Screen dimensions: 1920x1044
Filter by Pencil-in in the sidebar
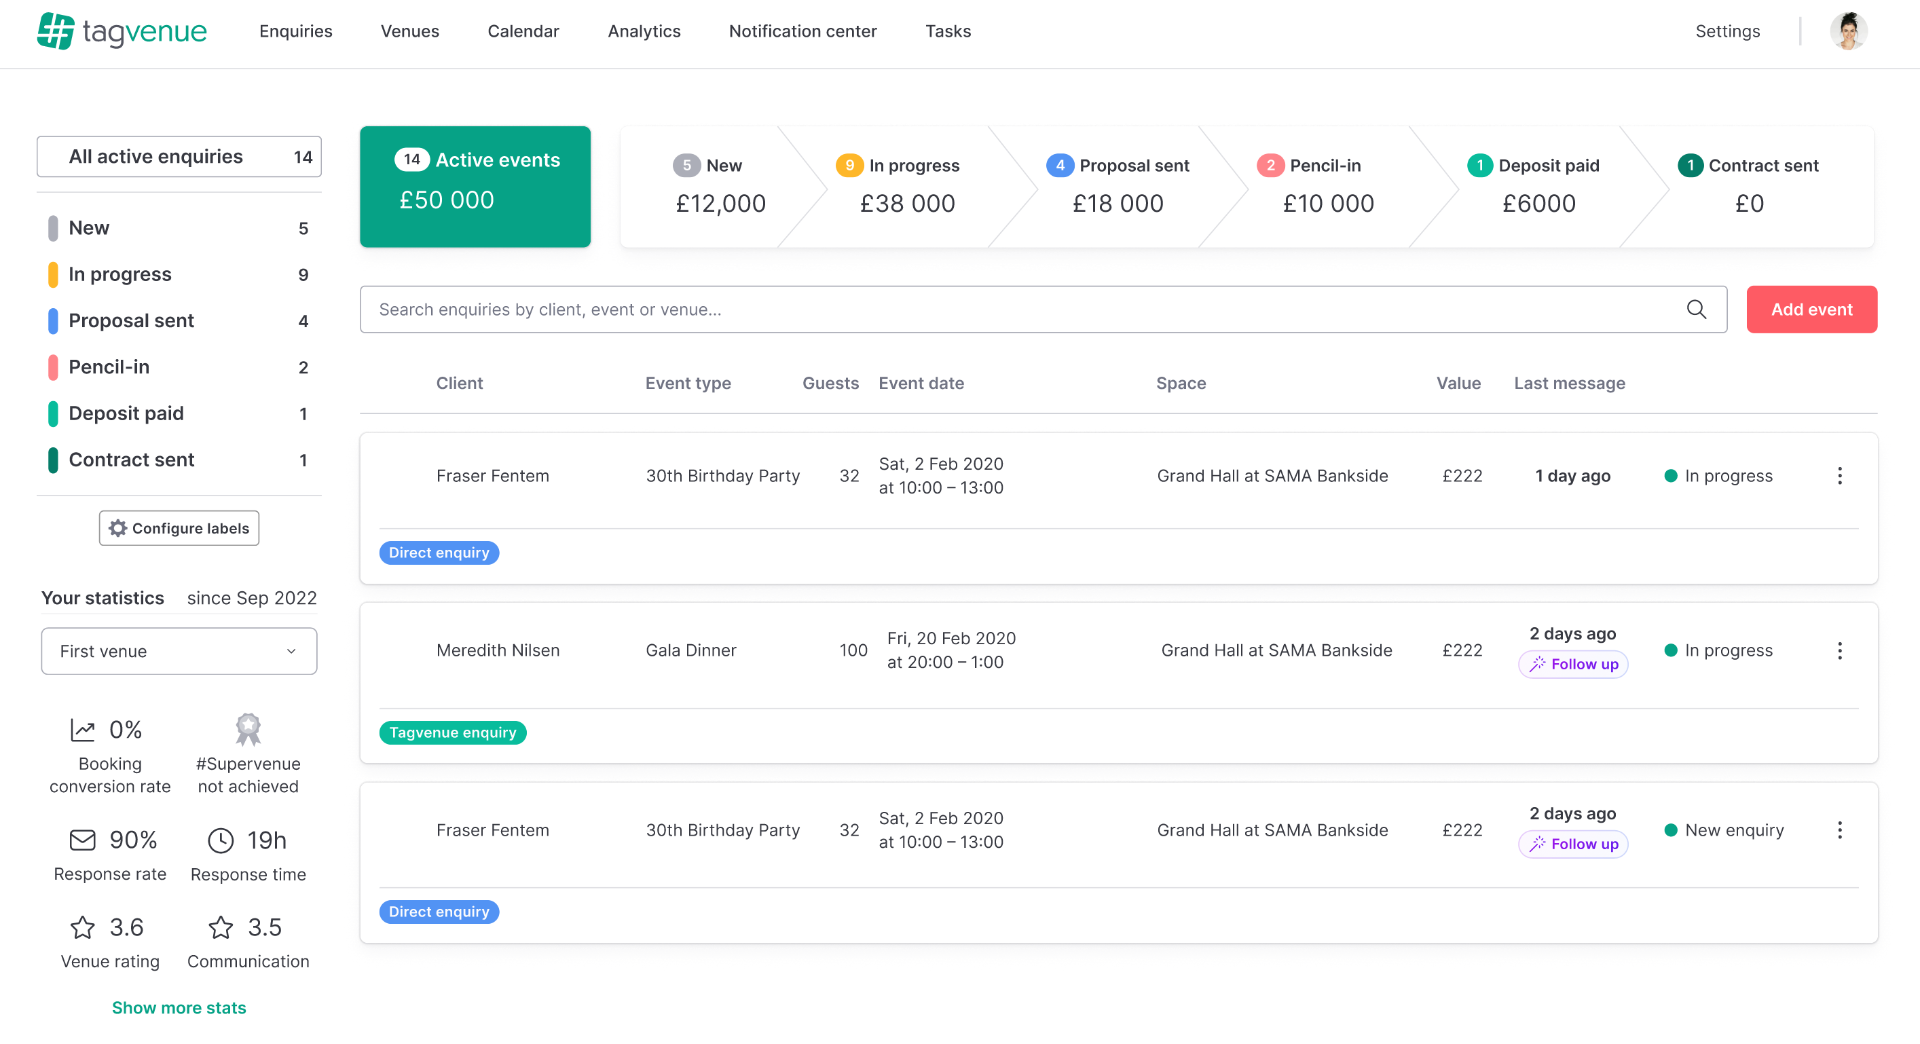[109, 367]
